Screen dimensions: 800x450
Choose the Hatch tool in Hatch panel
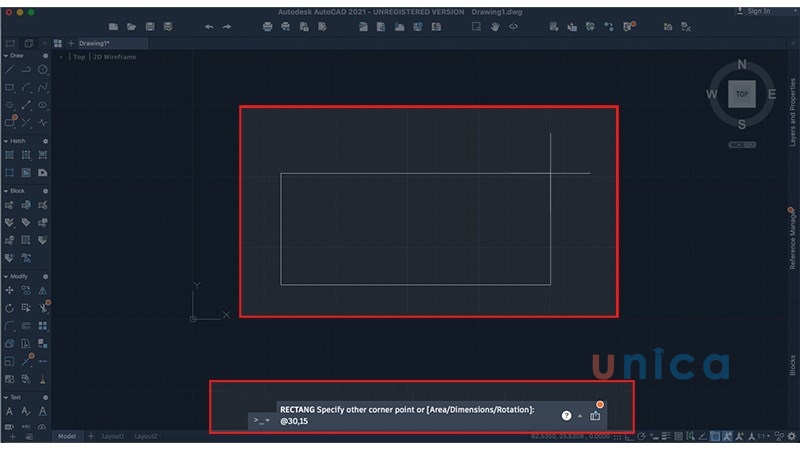(x=10, y=155)
